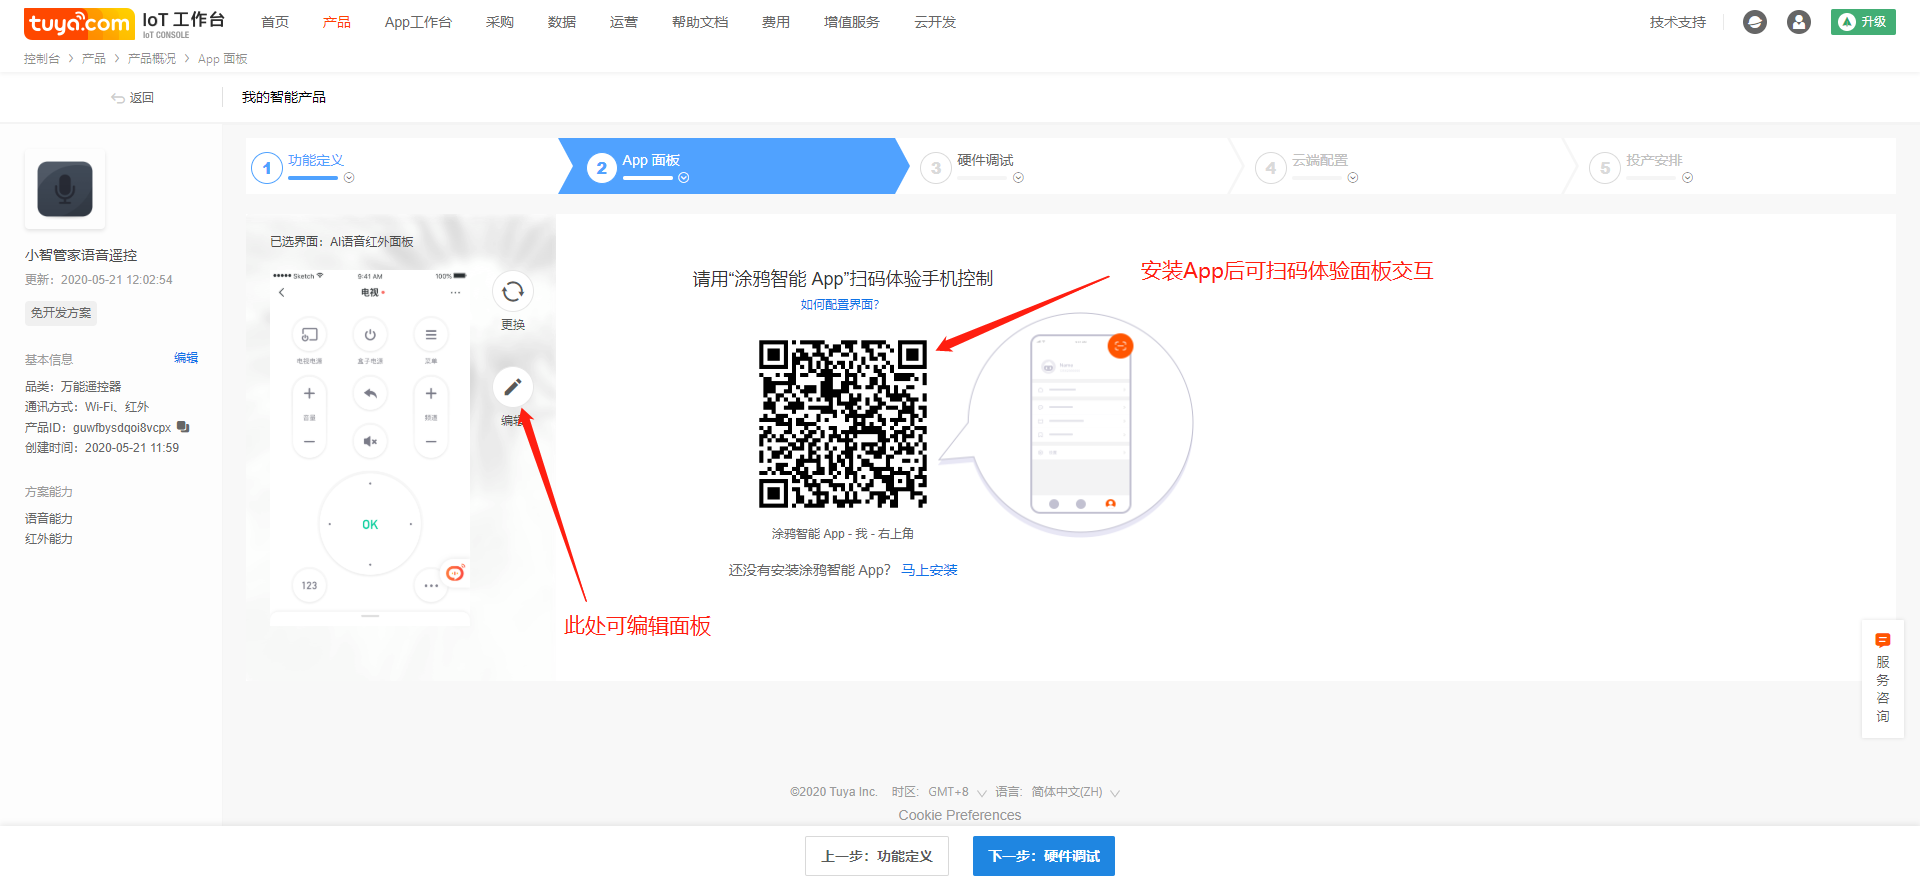1920x888 pixels.
Task: Click the 如何配置界面 help link
Action: click(x=839, y=305)
